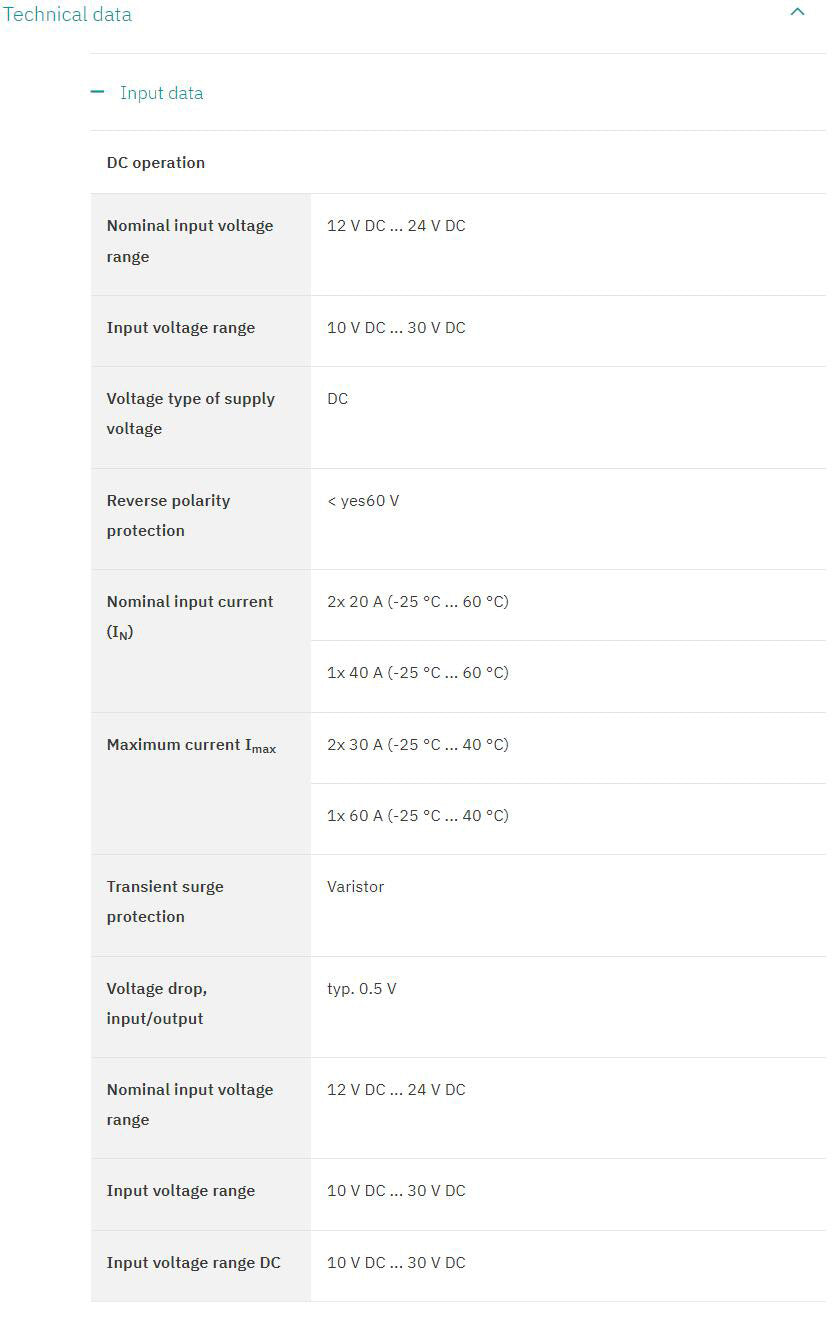Select the DC operation subheading
Image resolution: width=832 pixels, height=1319 pixels.
point(156,162)
